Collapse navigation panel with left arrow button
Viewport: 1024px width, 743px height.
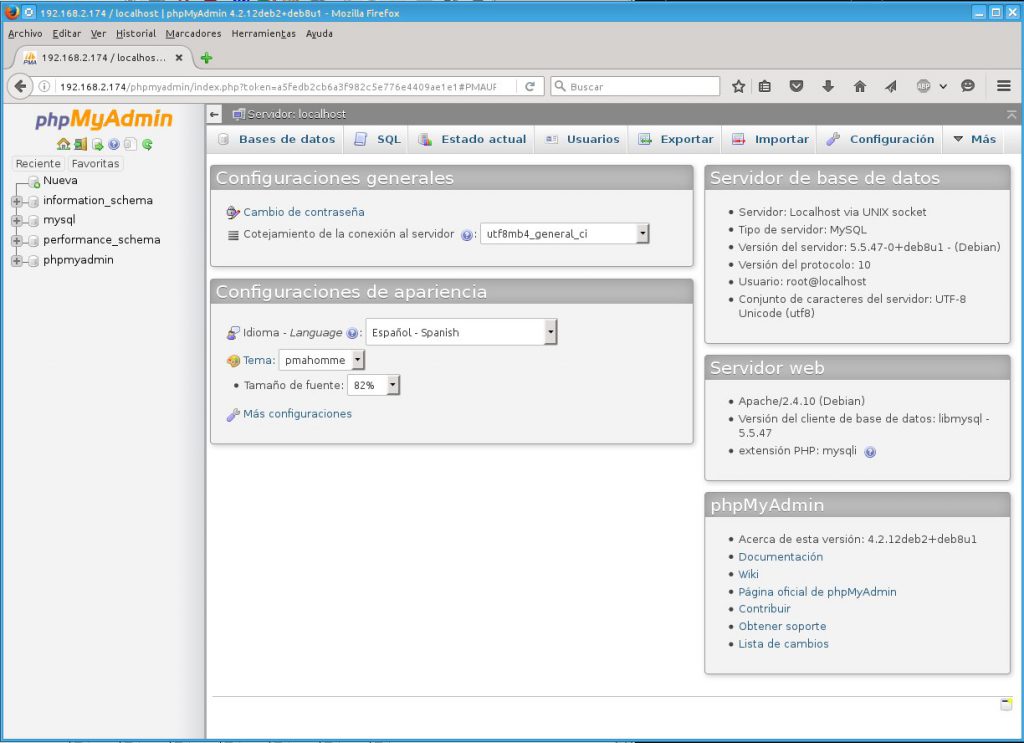click(x=214, y=114)
